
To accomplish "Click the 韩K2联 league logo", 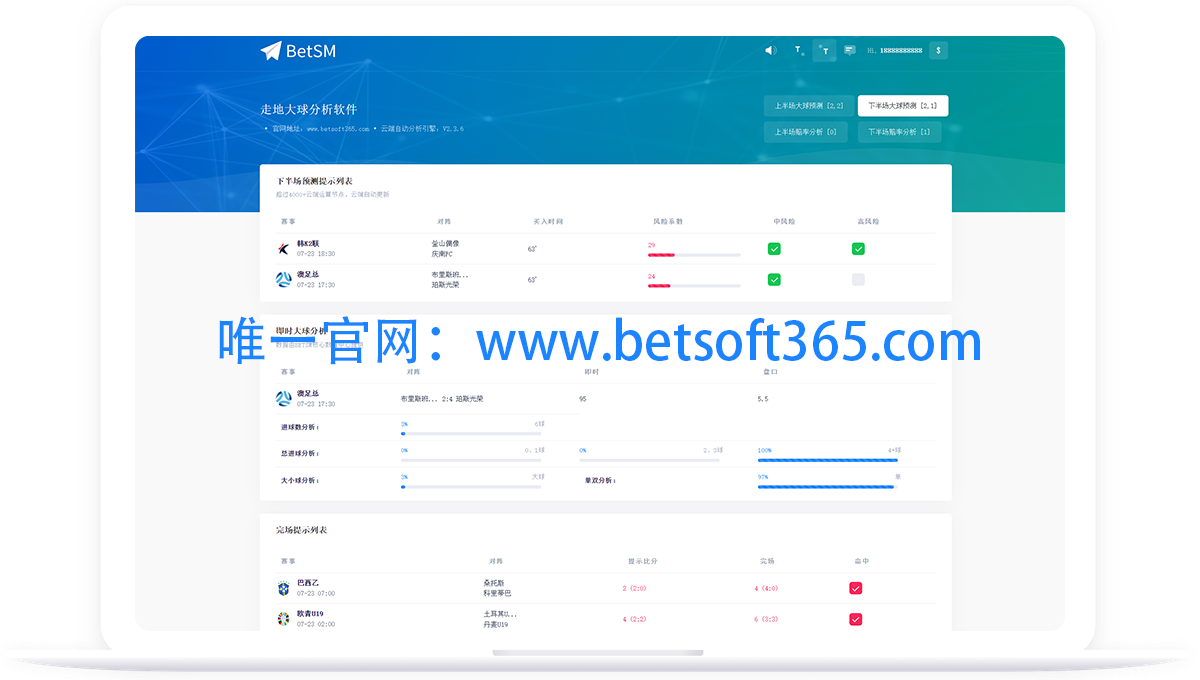I will [284, 248].
